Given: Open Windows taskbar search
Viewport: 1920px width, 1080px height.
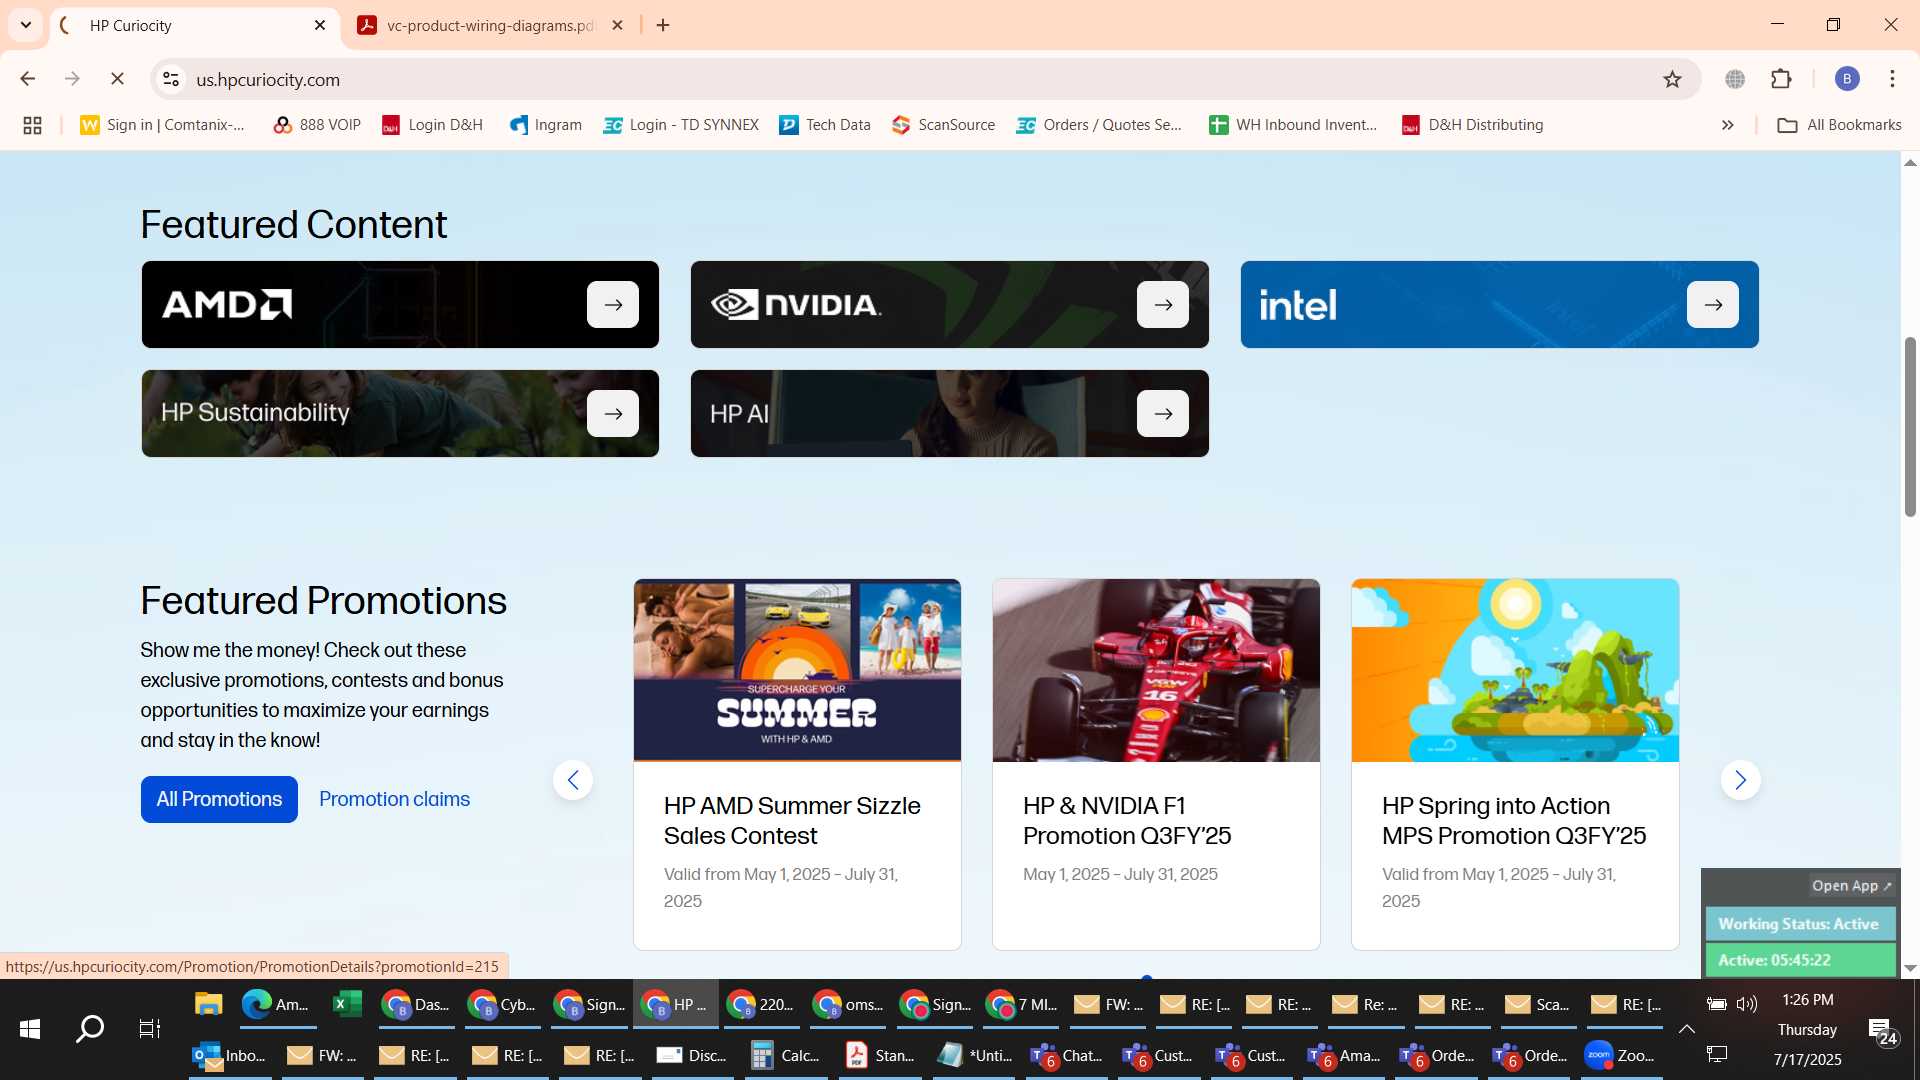Looking at the screenshot, I should tap(90, 1029).
